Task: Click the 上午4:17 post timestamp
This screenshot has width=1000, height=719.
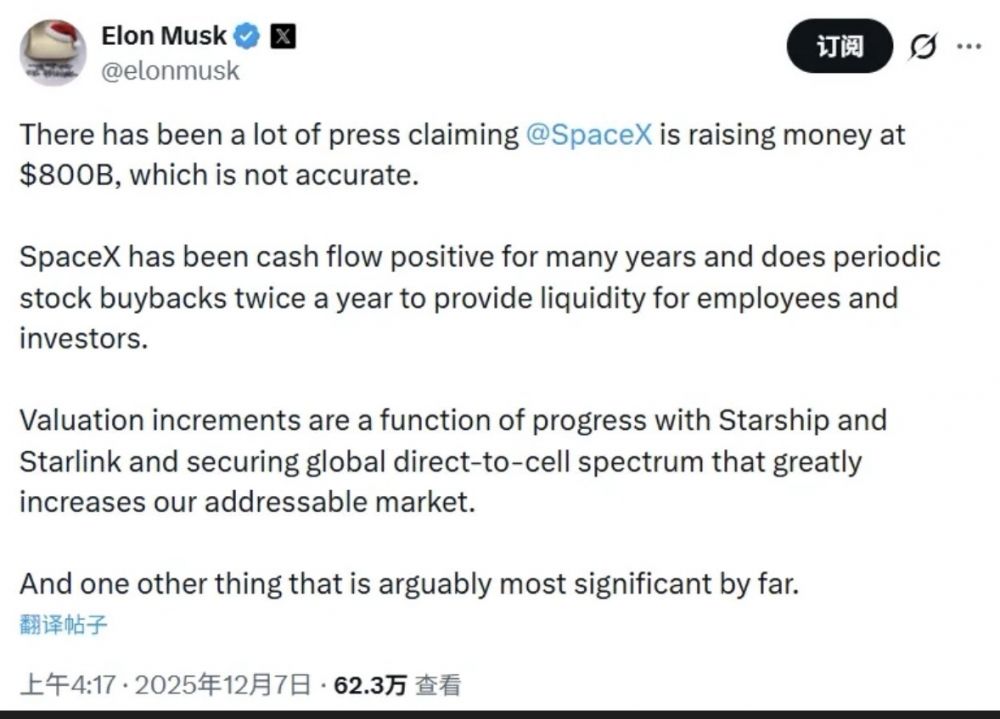Action: click(67, 685)
